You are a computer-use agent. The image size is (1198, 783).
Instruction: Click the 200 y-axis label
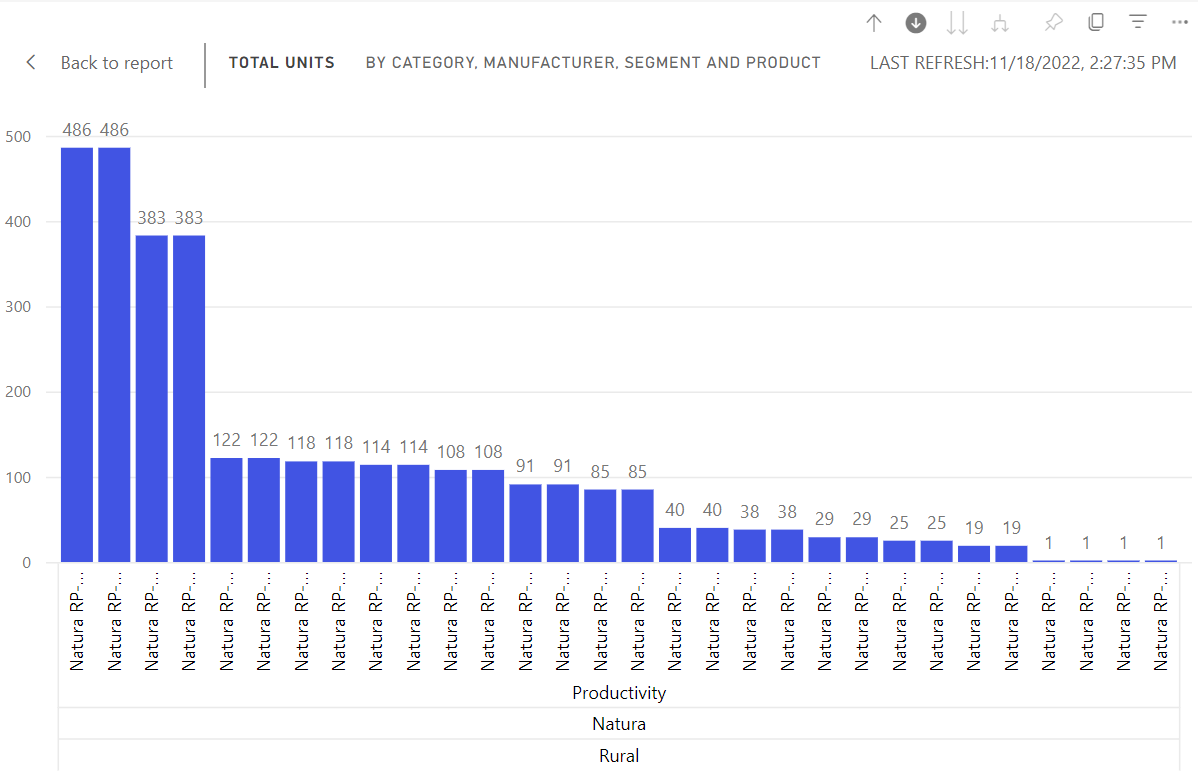coord(18,392)
